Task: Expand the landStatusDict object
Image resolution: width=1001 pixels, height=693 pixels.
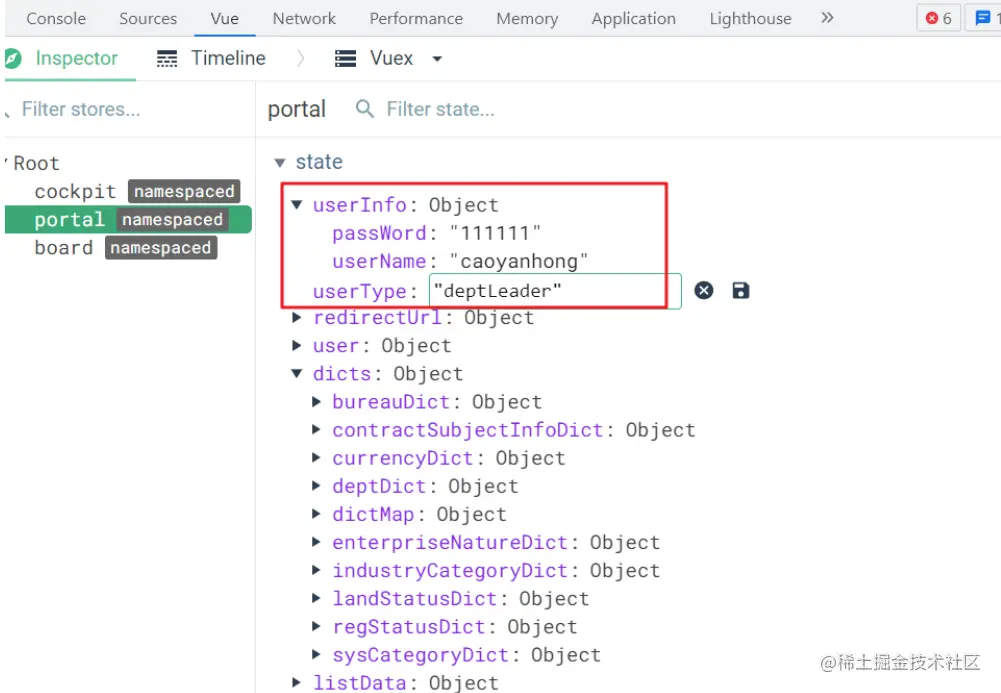Action: (316, 598)
